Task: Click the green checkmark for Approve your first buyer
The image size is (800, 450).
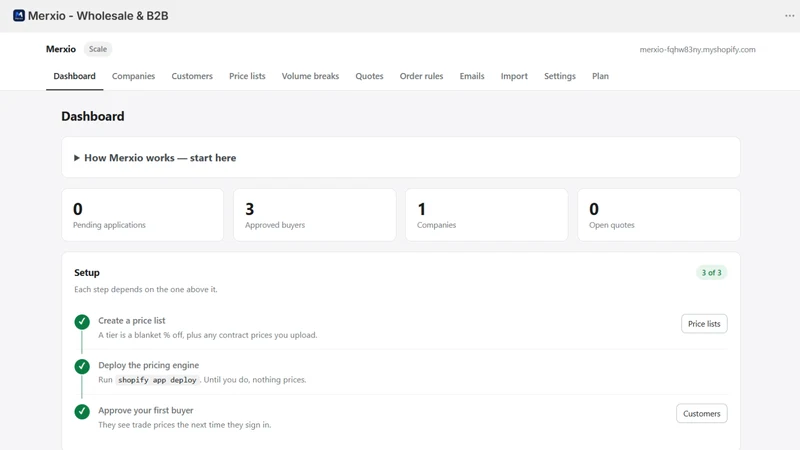Action: pos(82,411)
